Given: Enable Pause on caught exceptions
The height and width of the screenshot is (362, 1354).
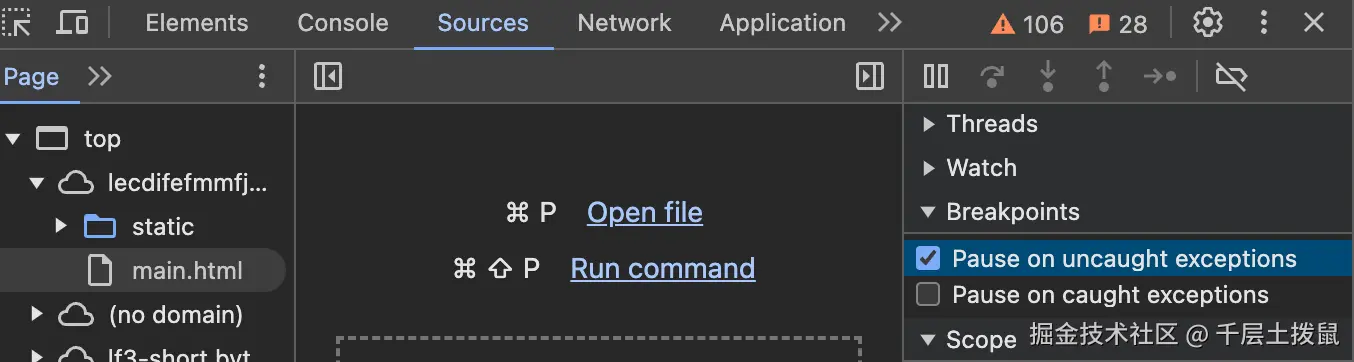Looking at the screenshot, I should click(928, 295).
